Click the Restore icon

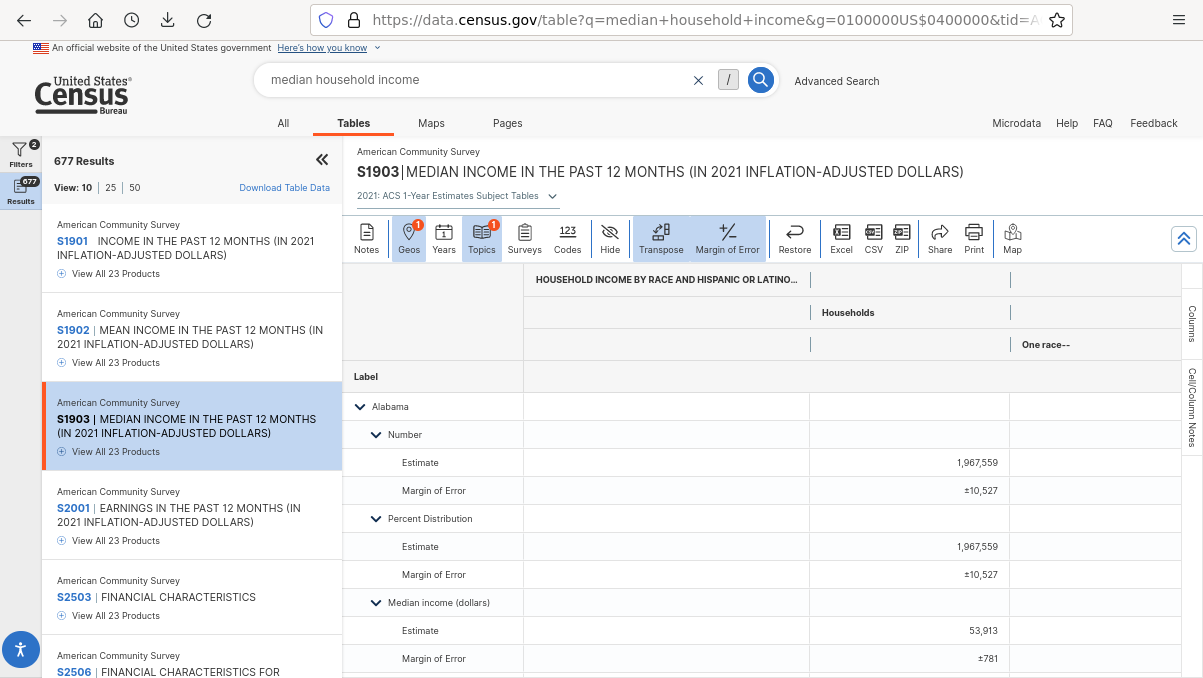pos(794,238)
